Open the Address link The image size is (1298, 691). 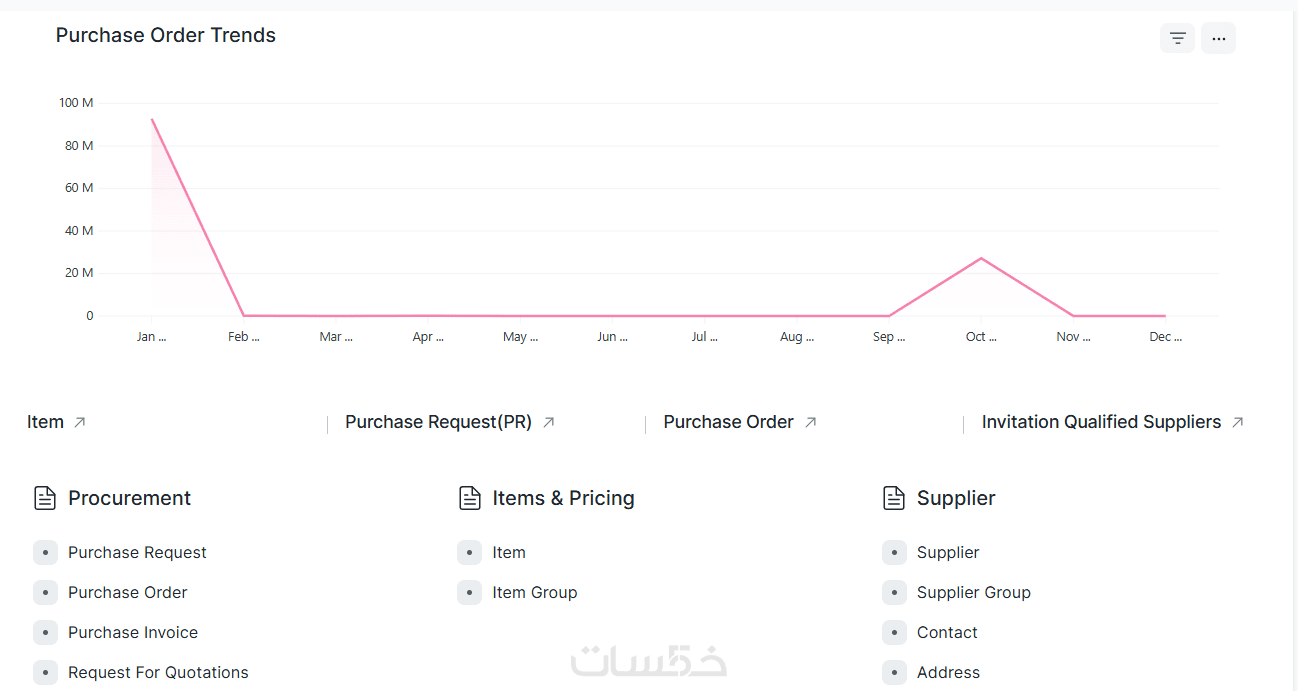[948, 672]
